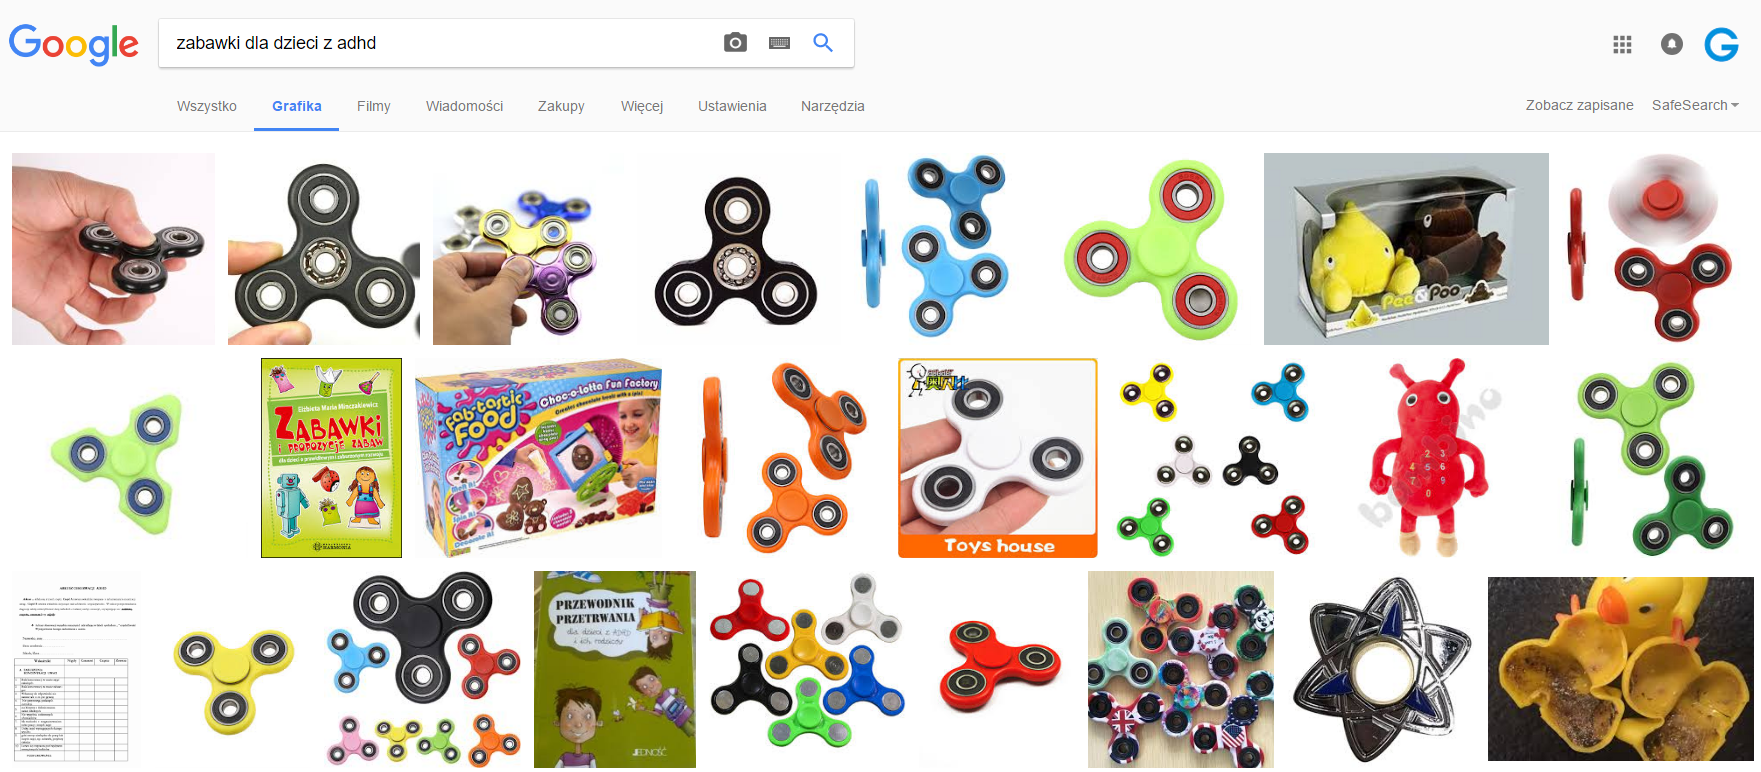The image size is (1761, 772).
Task: Switch to the Filmy tab
Action: (374, 106)
